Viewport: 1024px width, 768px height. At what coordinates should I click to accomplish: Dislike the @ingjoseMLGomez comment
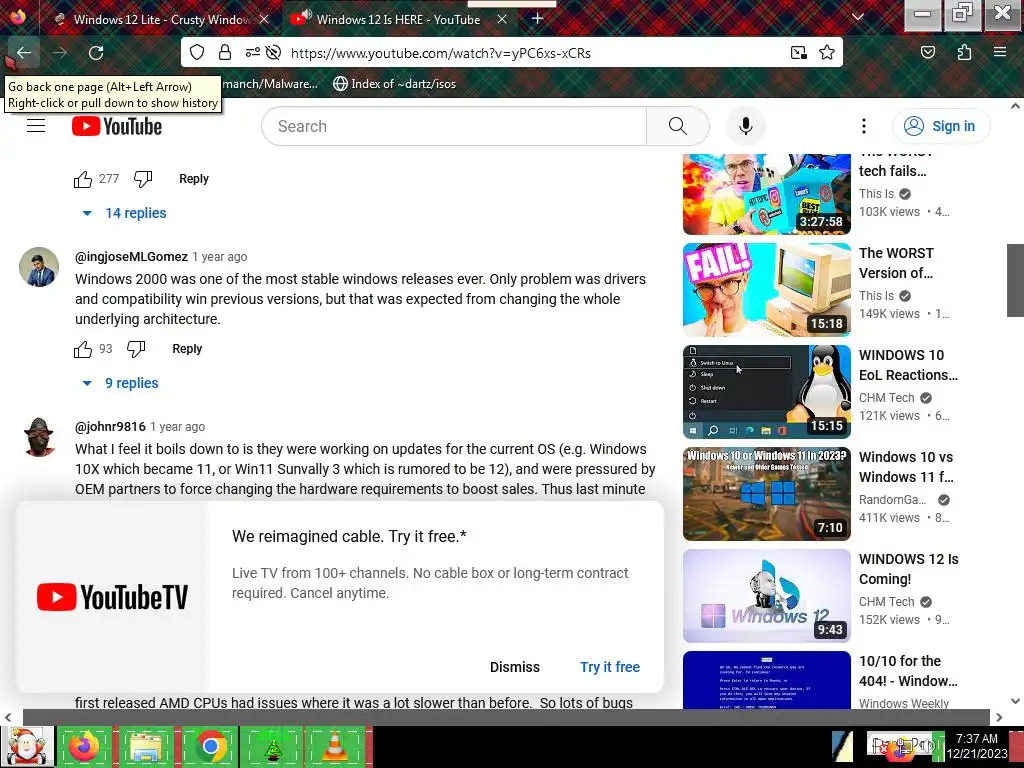point(136,349)
